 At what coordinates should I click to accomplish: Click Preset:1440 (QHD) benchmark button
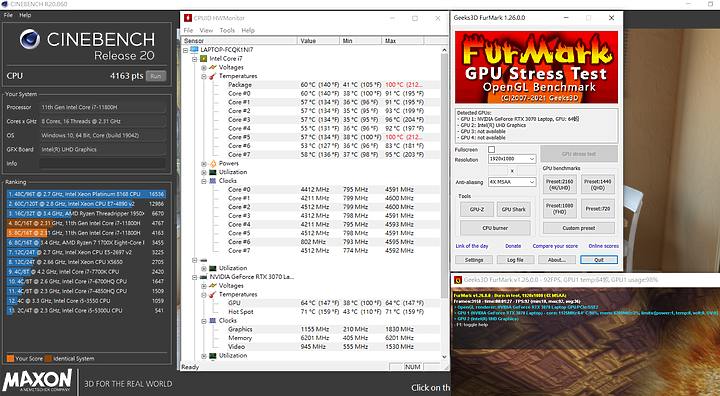597,185
